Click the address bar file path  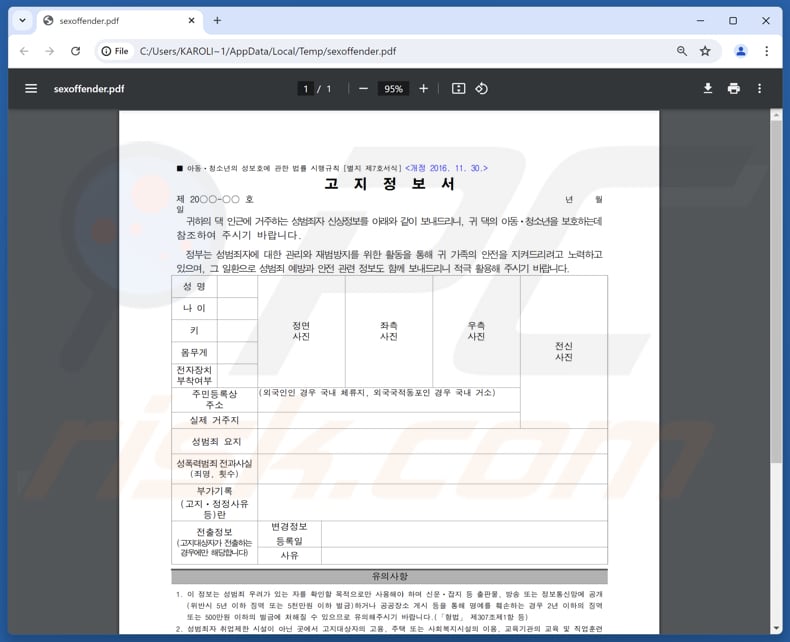[x=268, y=51]
